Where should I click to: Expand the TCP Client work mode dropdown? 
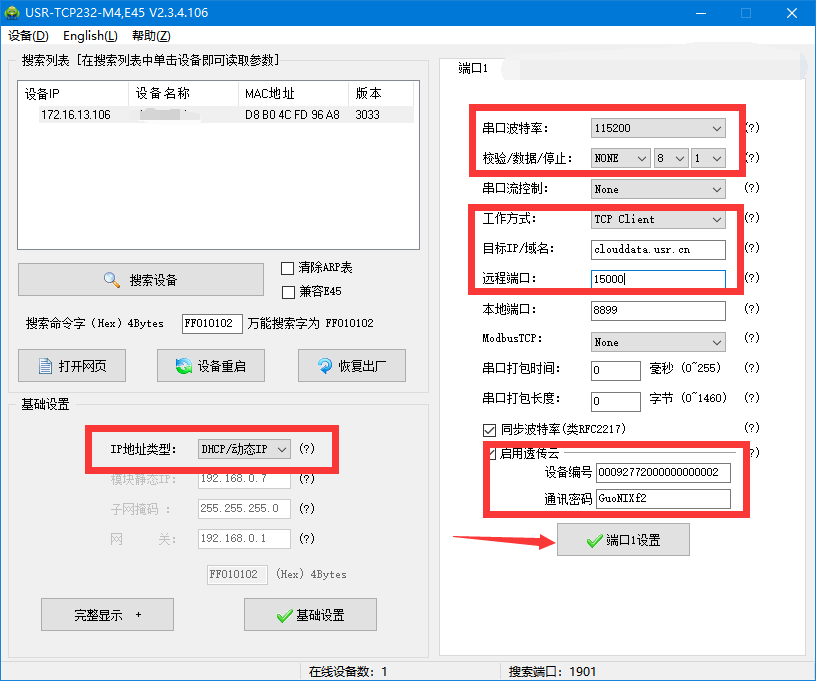coord(658,219)
